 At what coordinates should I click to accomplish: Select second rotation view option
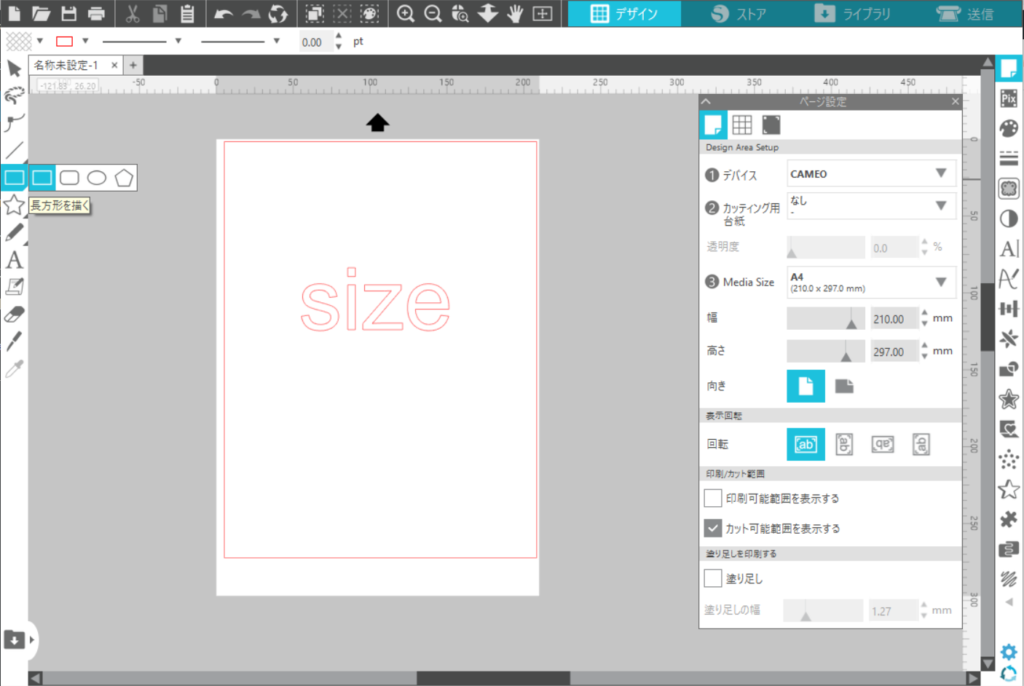pos(844,444)
